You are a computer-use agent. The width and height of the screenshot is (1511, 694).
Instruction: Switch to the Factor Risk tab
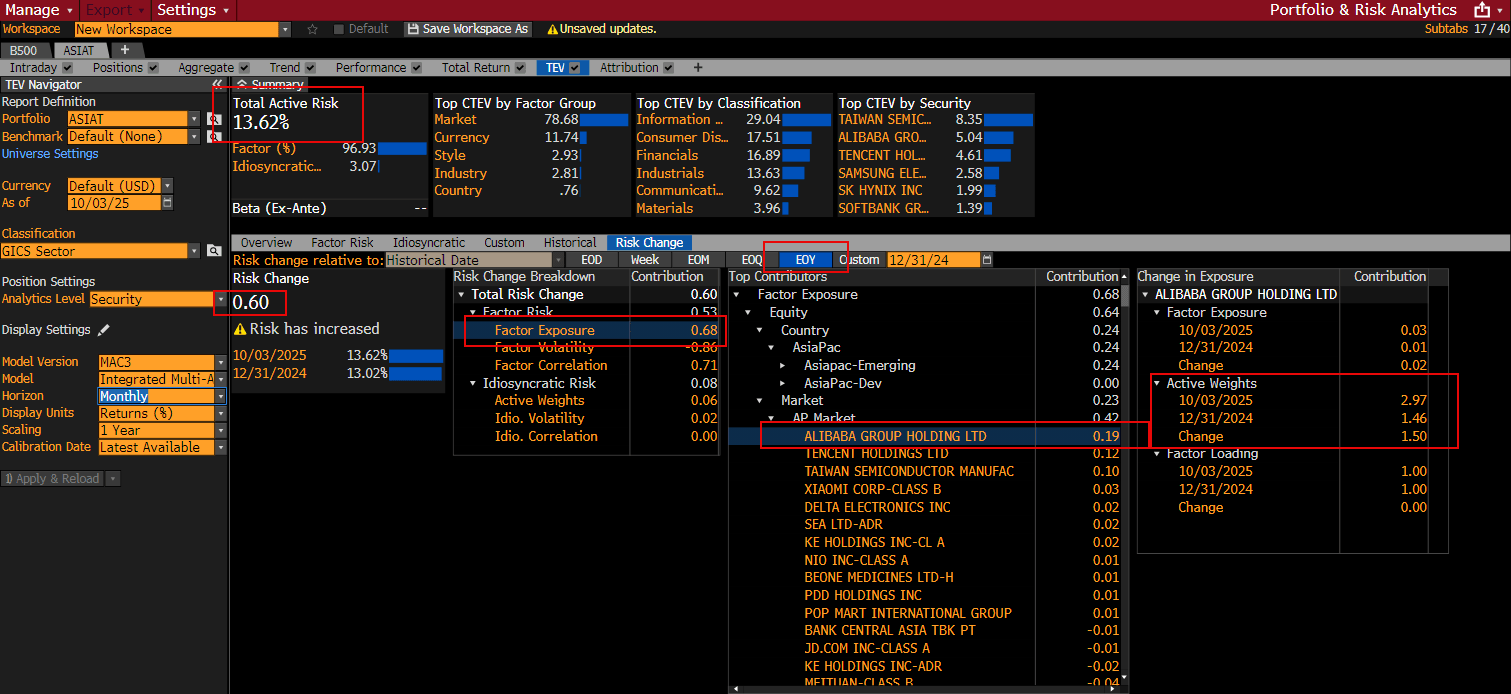tap(342, 243)
